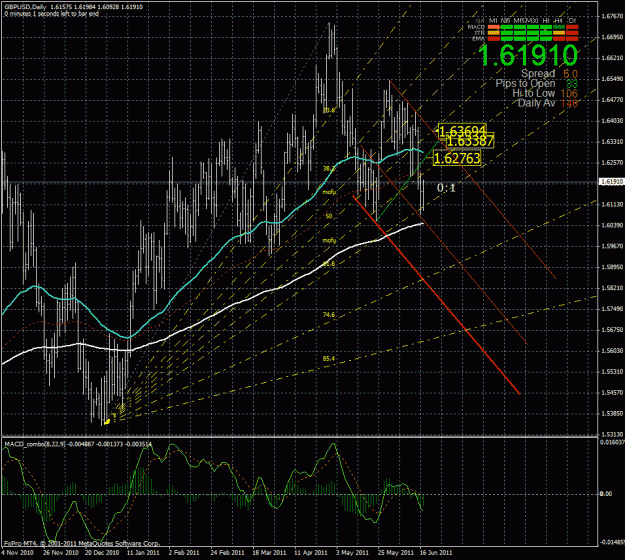
Task: Click the 38.2 Fibonacci fan label
Action: (x=329, y=169)
